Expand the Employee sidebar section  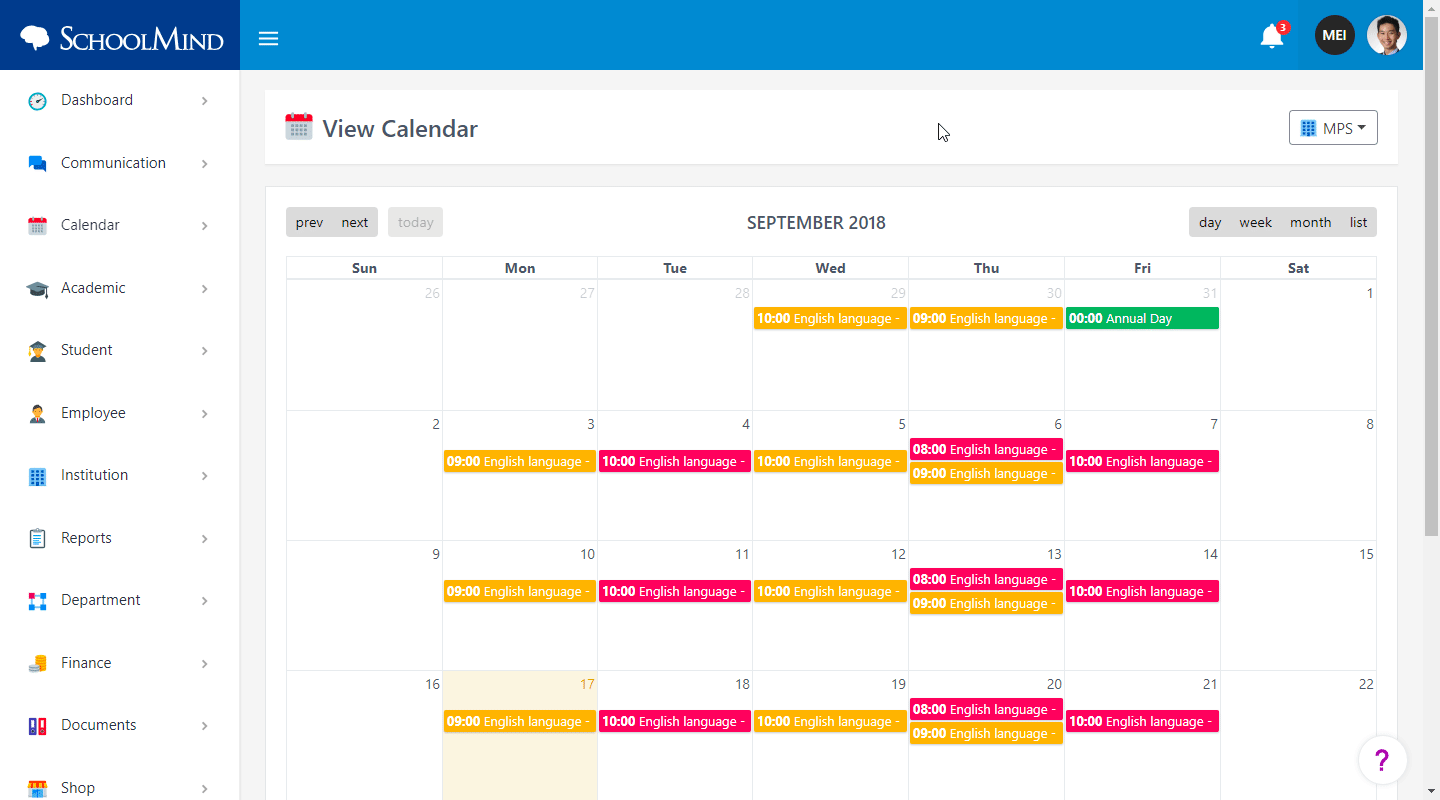[x=120, y=413]
